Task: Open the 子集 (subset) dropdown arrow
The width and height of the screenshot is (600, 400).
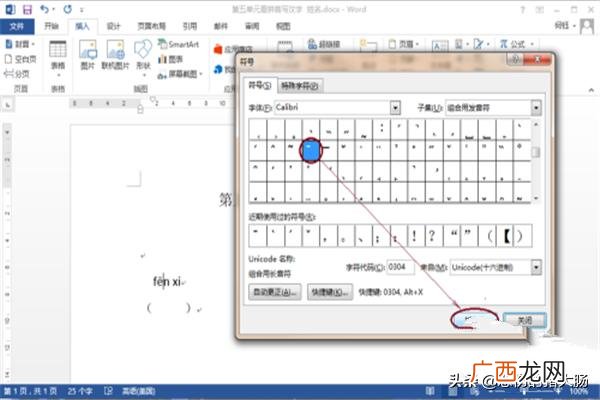Action: [536, 108]
